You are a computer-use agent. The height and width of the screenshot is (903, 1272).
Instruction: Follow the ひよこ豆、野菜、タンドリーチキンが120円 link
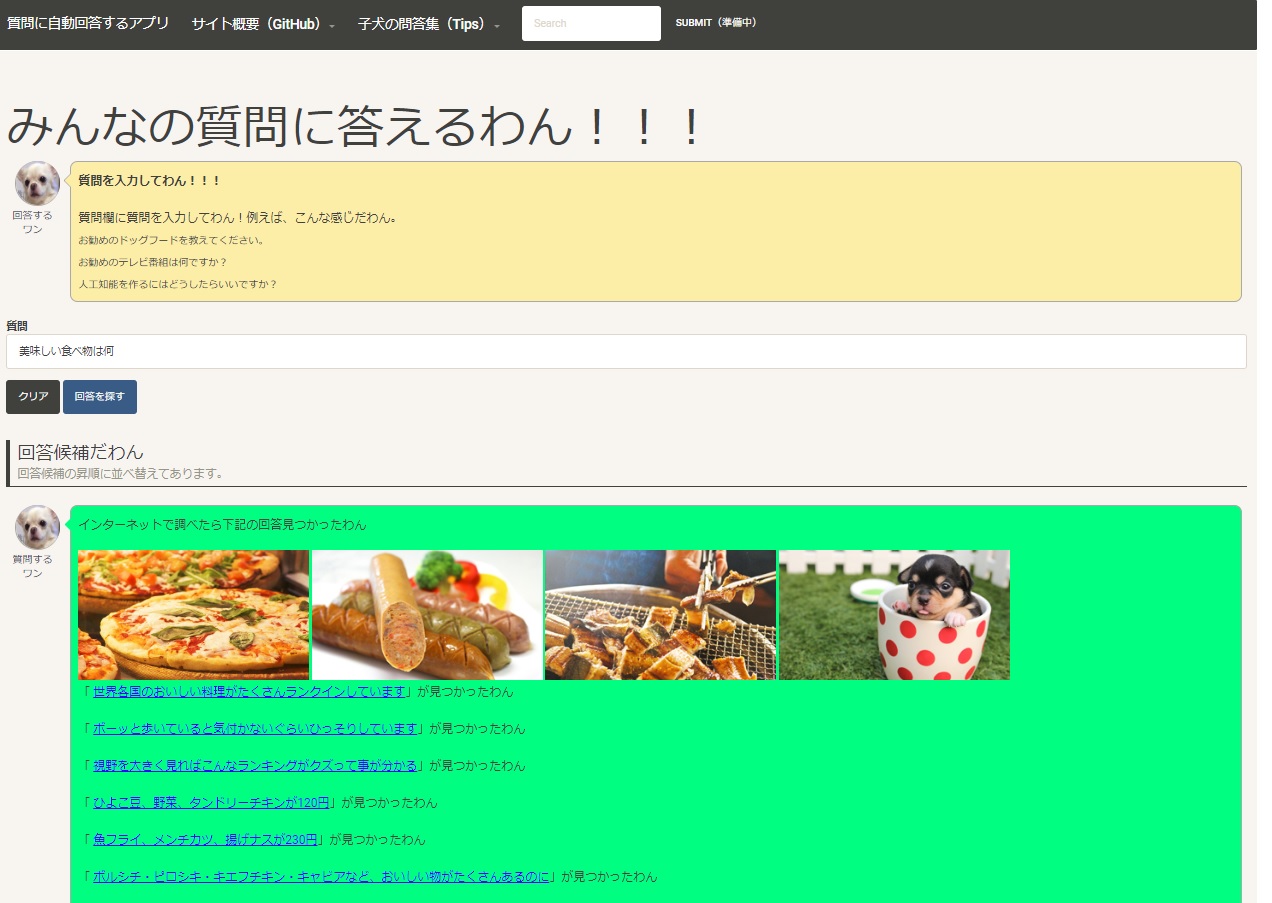coord(211,803)
